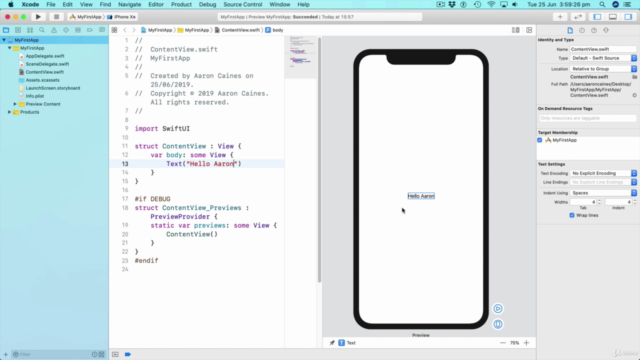The image size is (640, 360).
Task: Toggle source control status filter
Action: 101,354
